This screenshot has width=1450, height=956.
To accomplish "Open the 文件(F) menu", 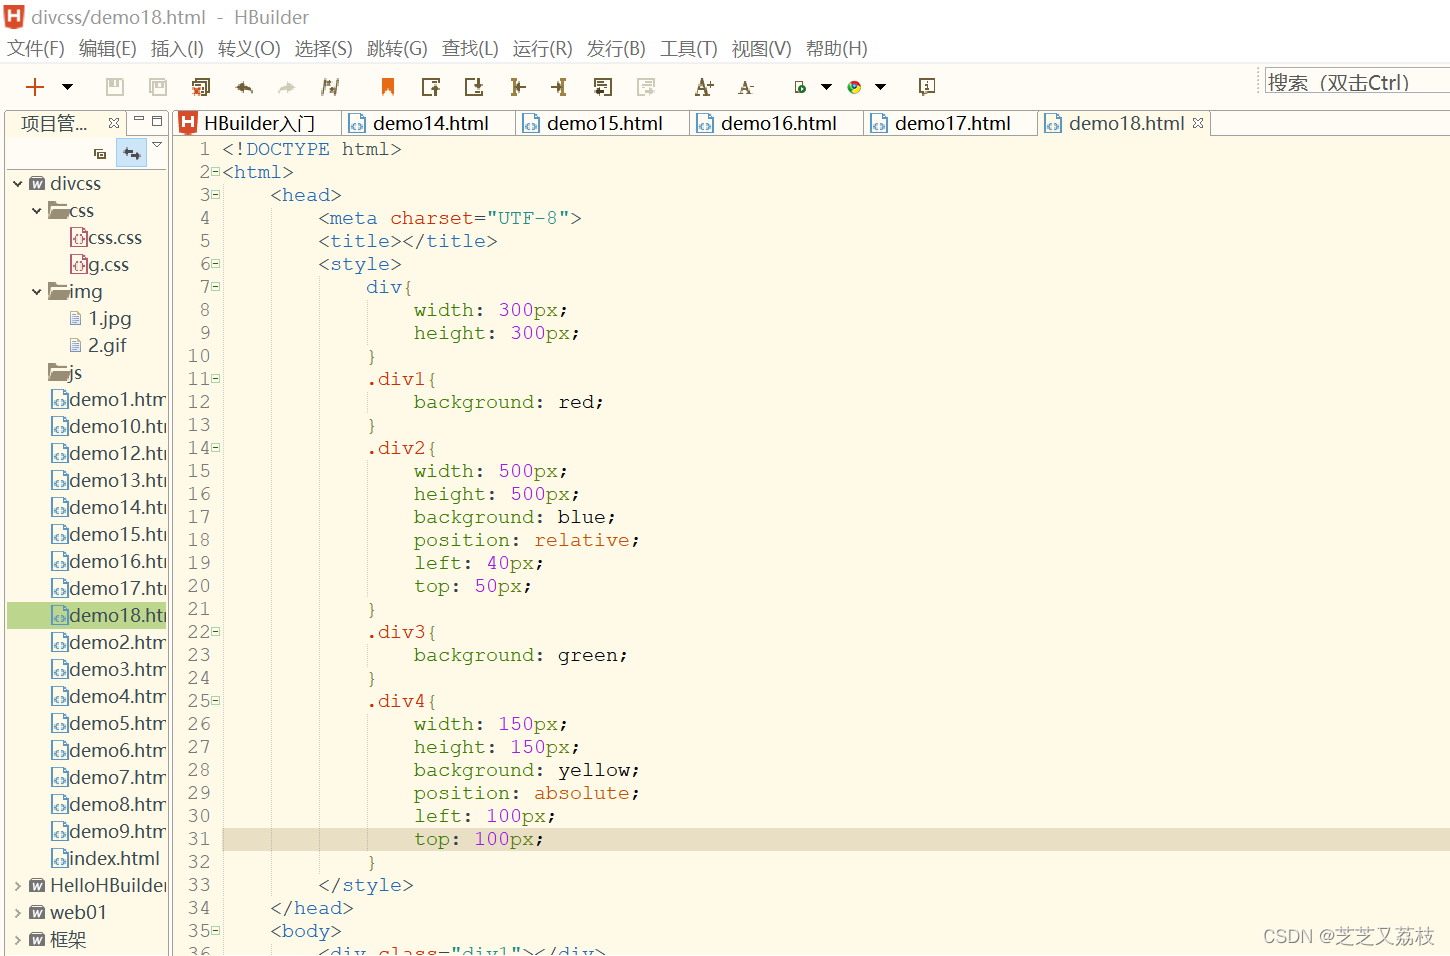I will point(36,49).
